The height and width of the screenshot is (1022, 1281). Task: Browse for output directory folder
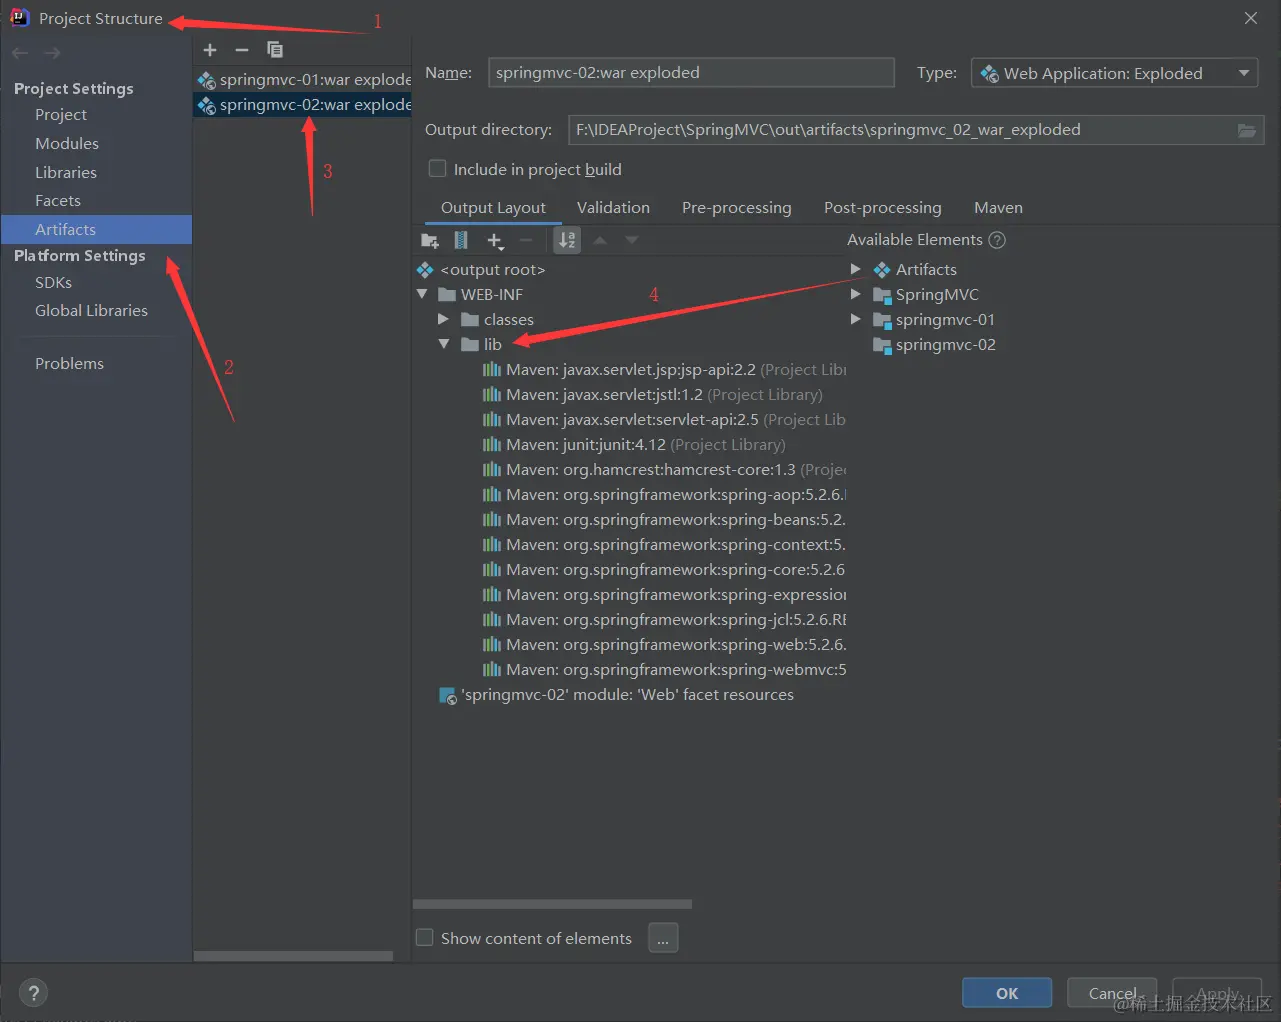[1246, 130]
